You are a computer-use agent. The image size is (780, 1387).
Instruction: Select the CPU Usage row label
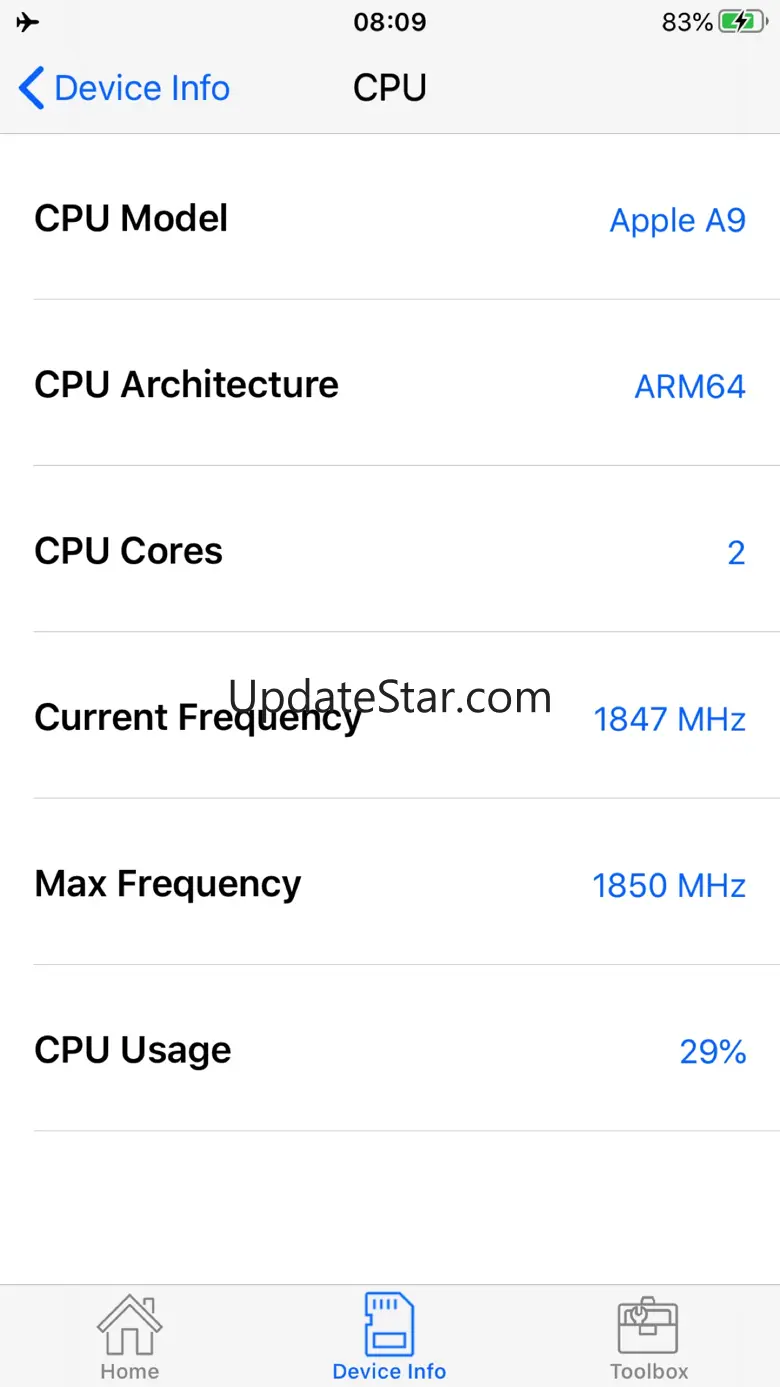click(132, 1050)
